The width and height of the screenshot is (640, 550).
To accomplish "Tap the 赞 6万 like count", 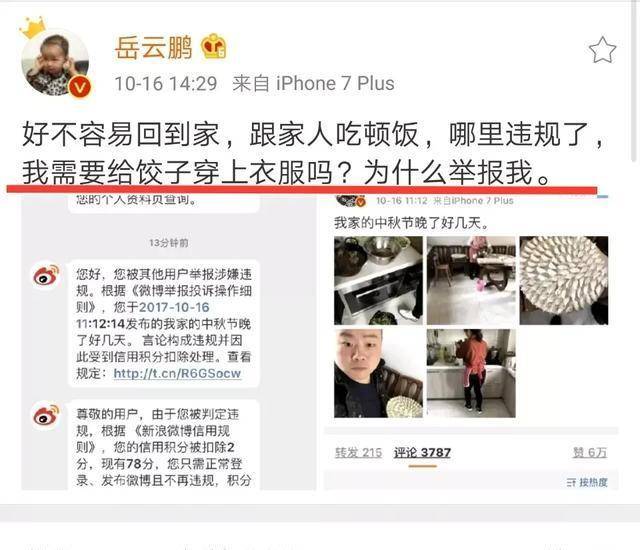I will click(x=590, y=452).
